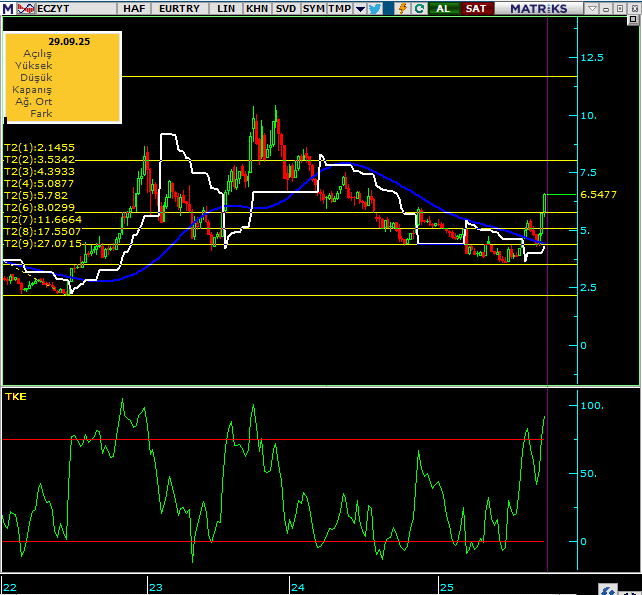Click the small square icon below the close button
The width and height of the screenshot is (642, 595).
click(x=633, y=20)
